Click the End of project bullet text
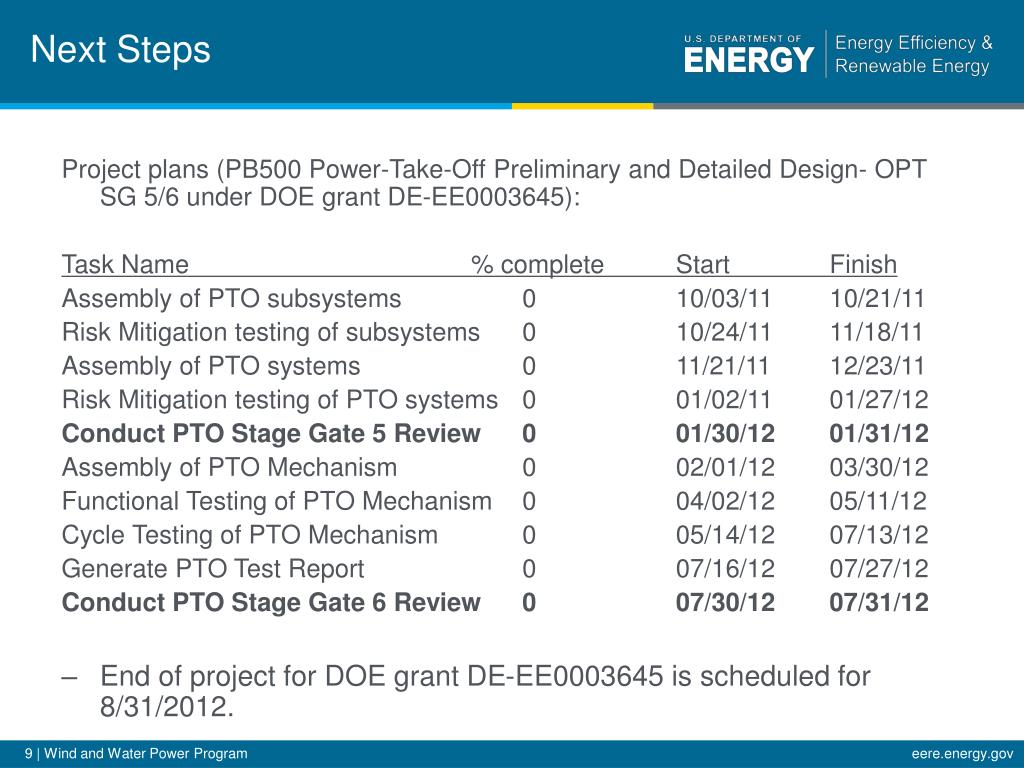1024x768 pixels. click(x=485, y=691)
